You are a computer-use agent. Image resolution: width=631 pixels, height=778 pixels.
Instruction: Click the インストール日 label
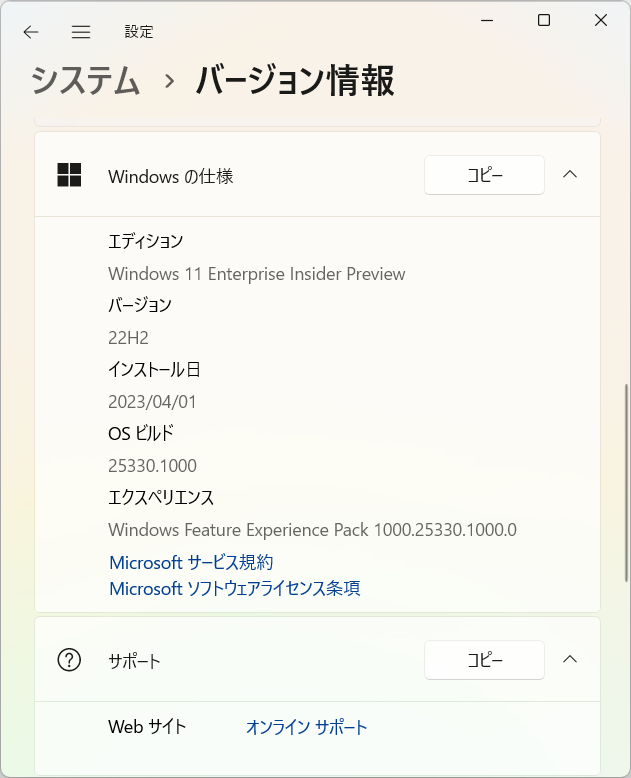154,370
